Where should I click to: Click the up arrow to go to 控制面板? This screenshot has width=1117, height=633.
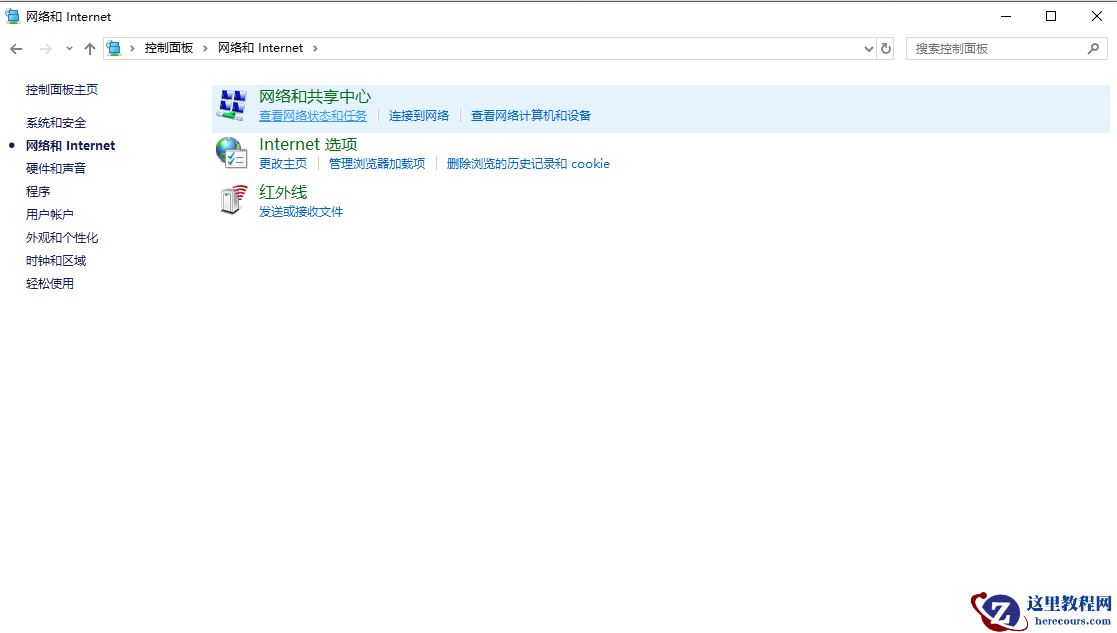pos(89,47)
